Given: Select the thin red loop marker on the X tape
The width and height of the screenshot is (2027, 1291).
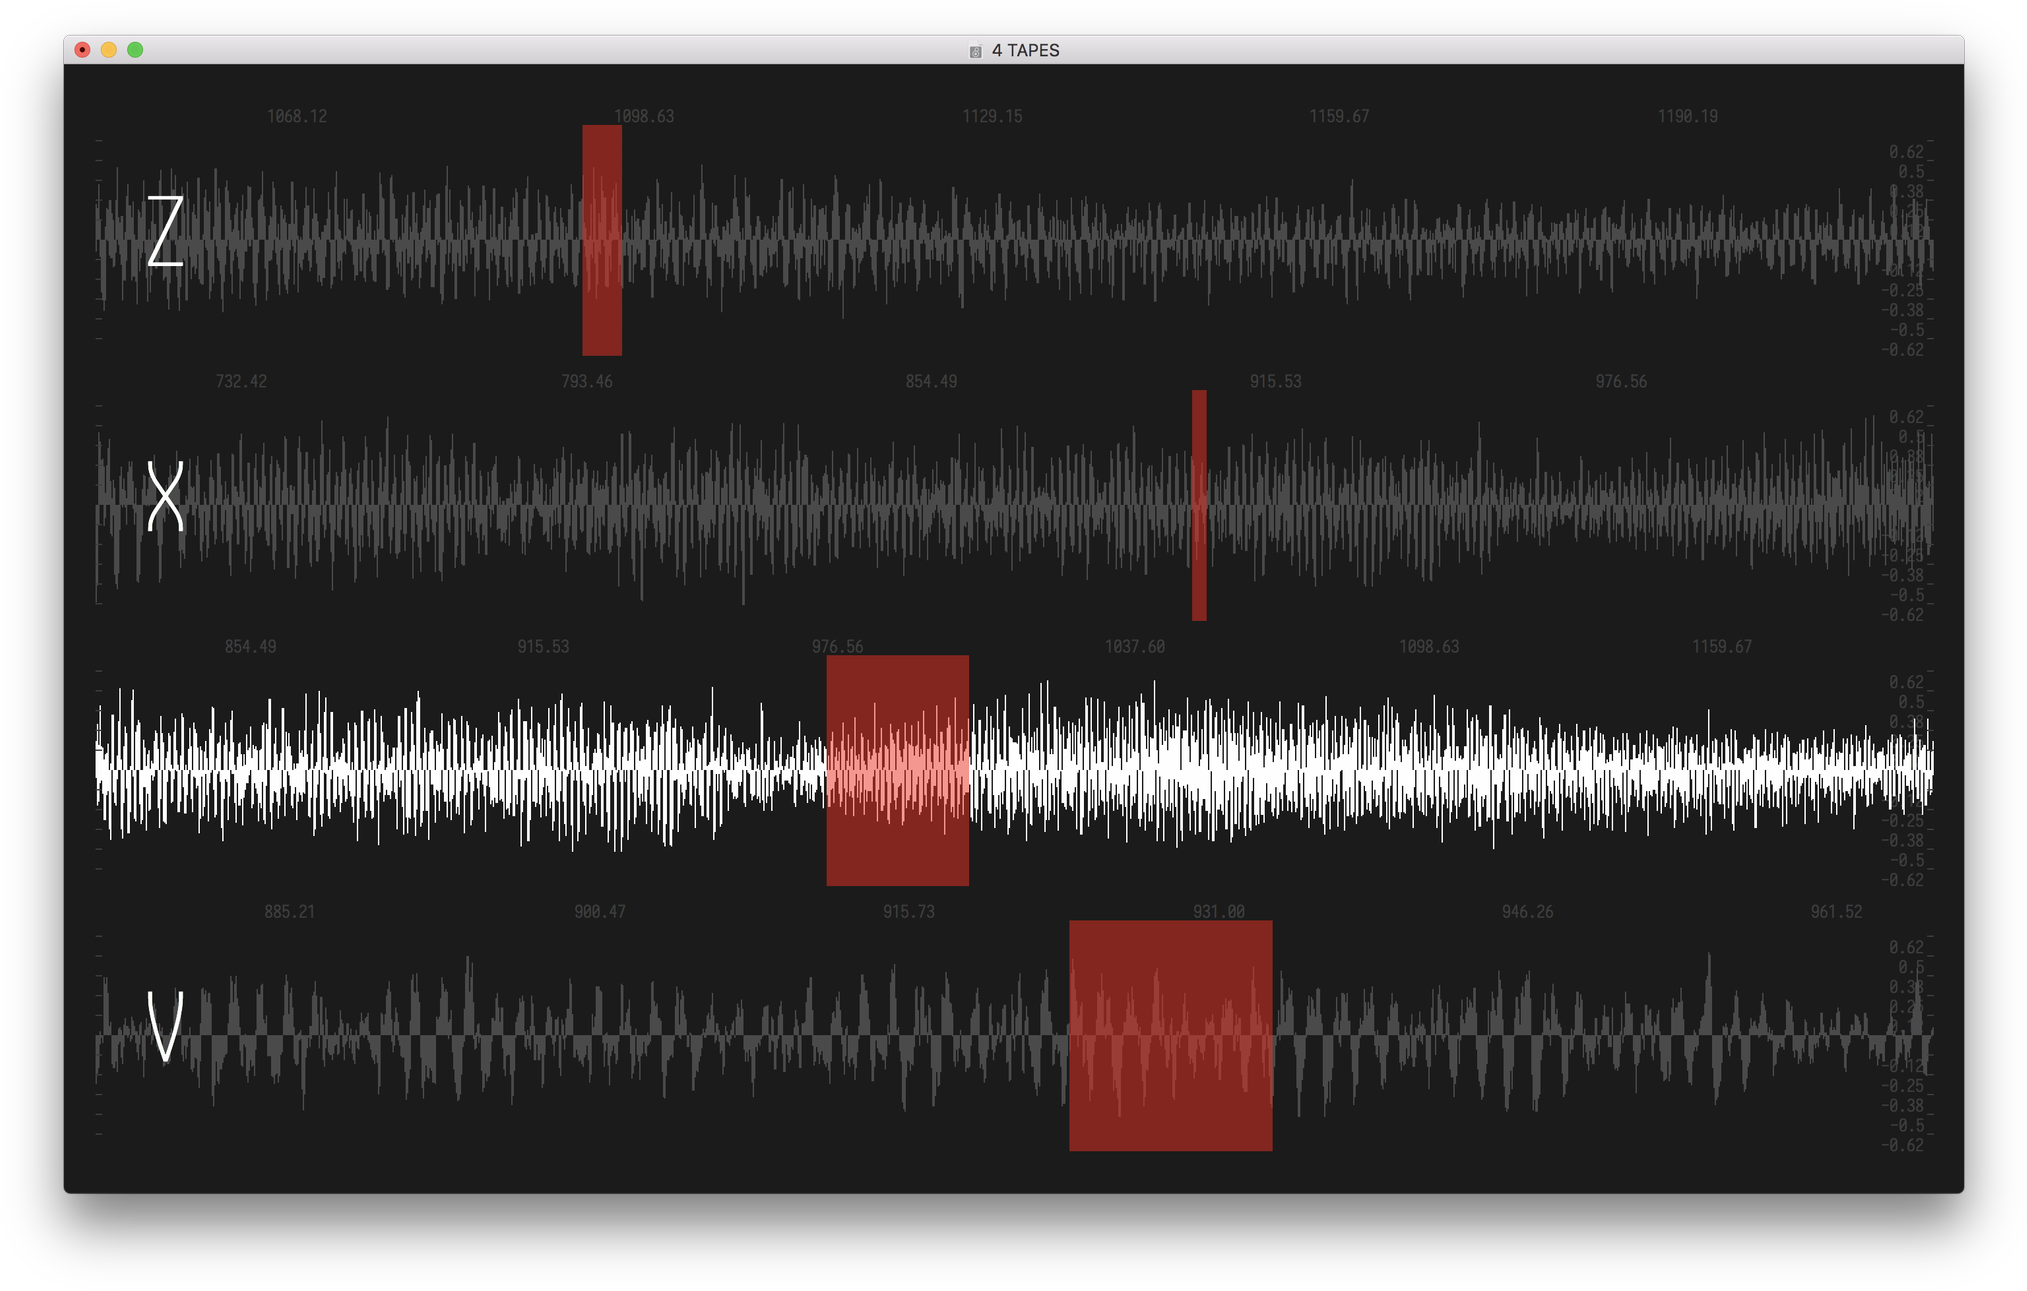Looking at the screenshot, I should tap(1199, 505).
